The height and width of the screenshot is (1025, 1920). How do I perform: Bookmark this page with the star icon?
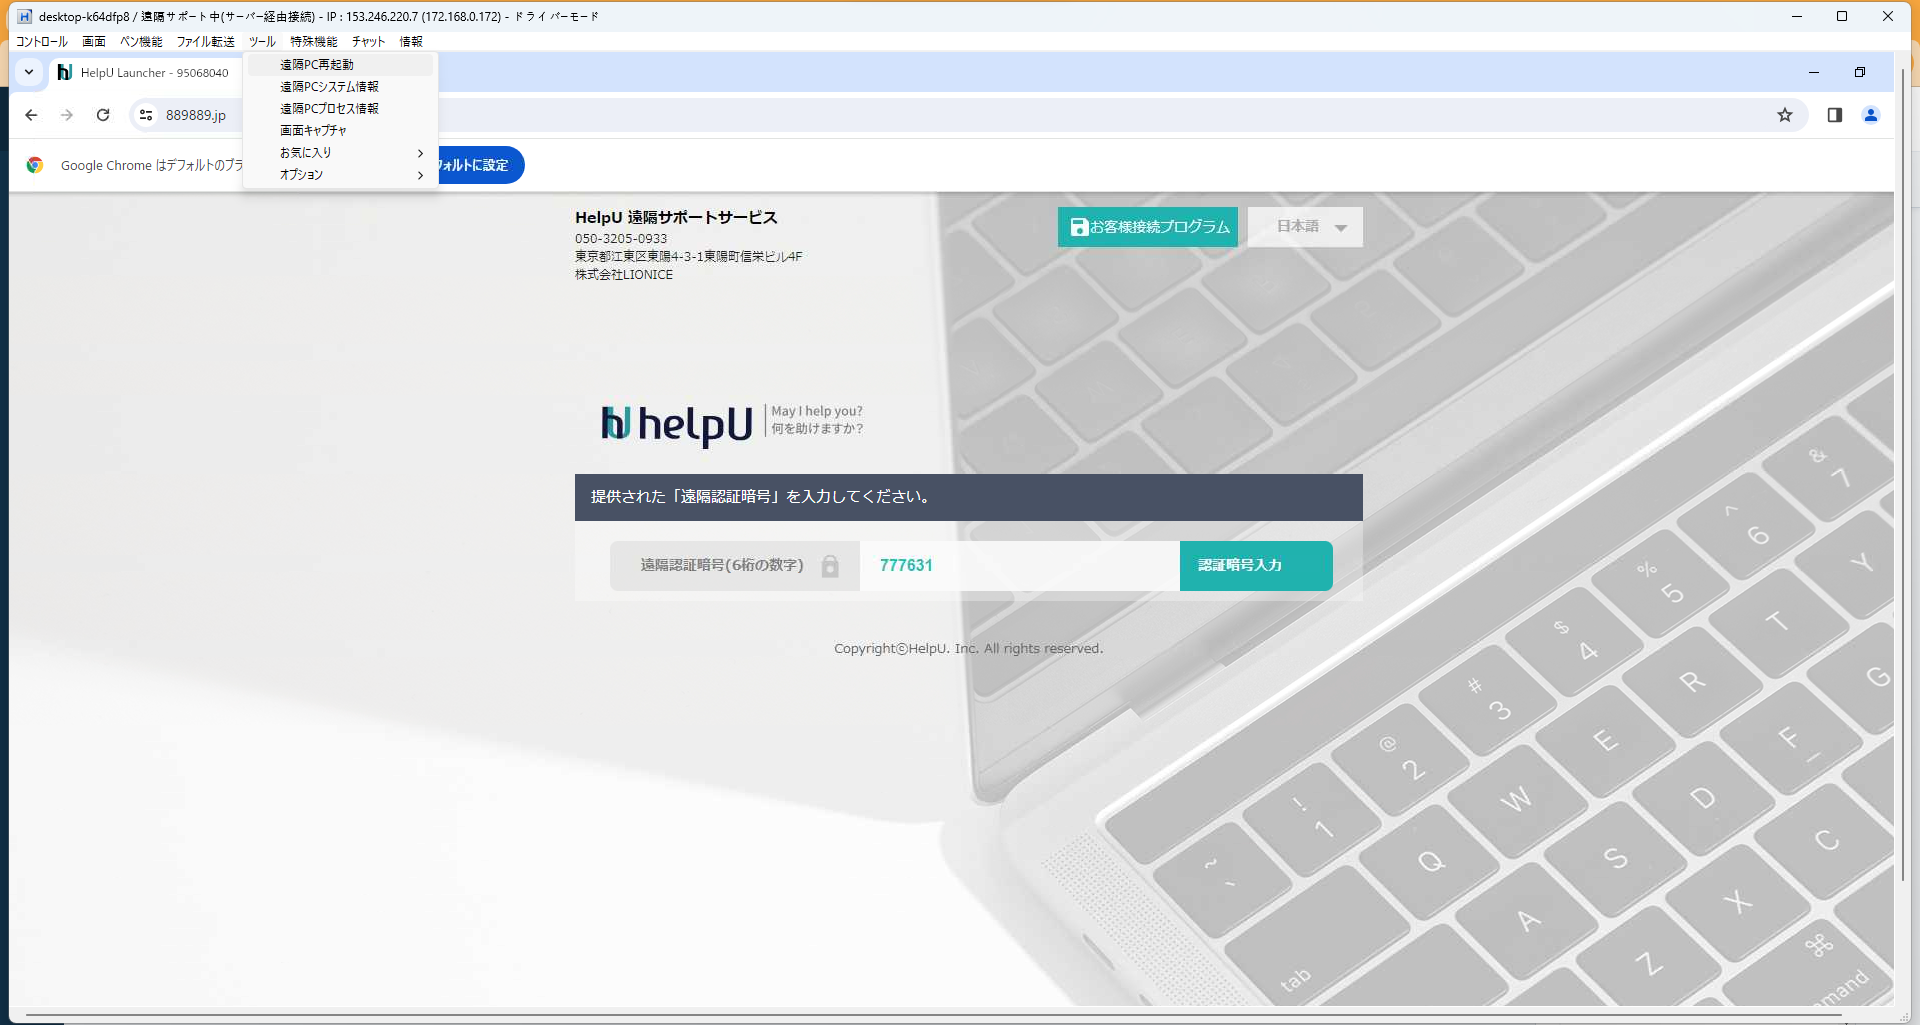(1785, 115)
